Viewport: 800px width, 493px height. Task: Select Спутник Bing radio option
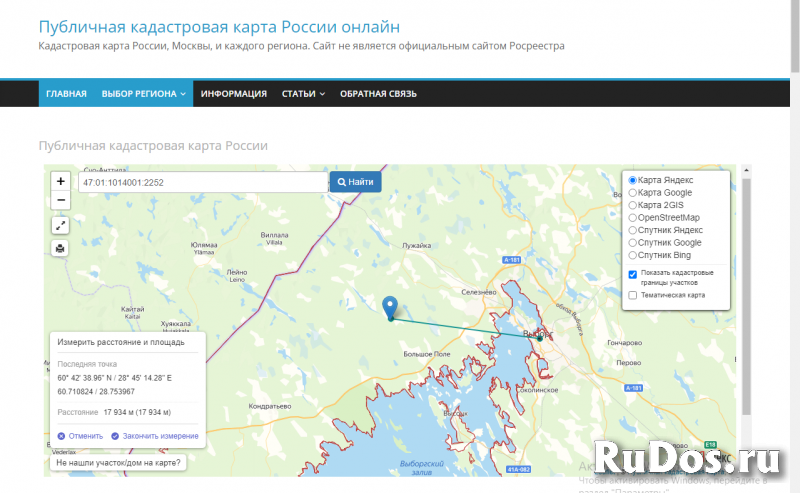(x=633, y=255)
